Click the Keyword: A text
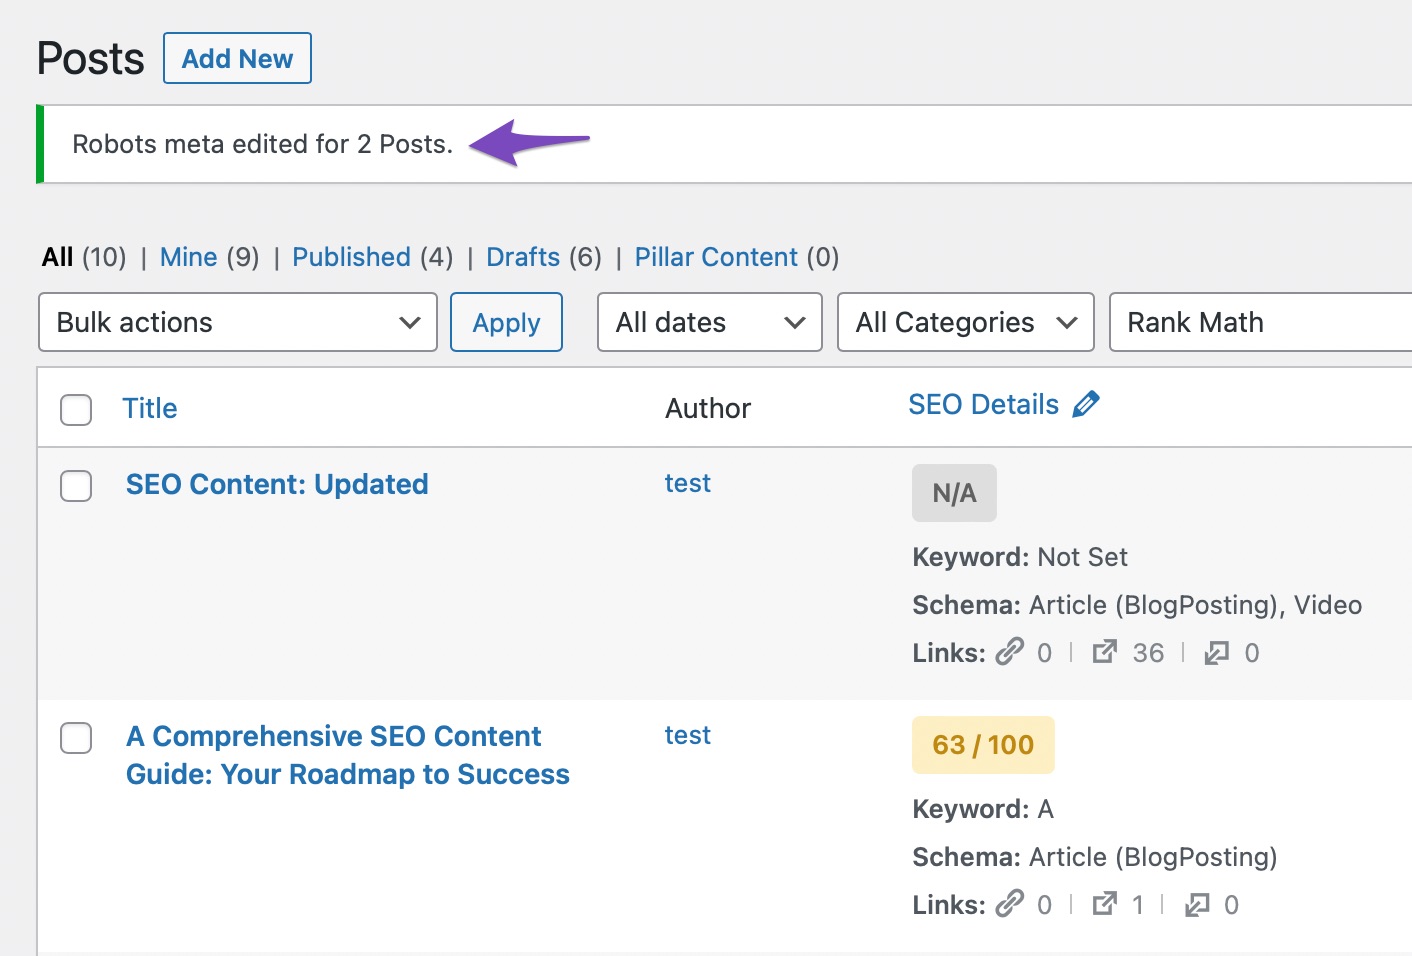The image size is (1412, 956). [983, 809]
